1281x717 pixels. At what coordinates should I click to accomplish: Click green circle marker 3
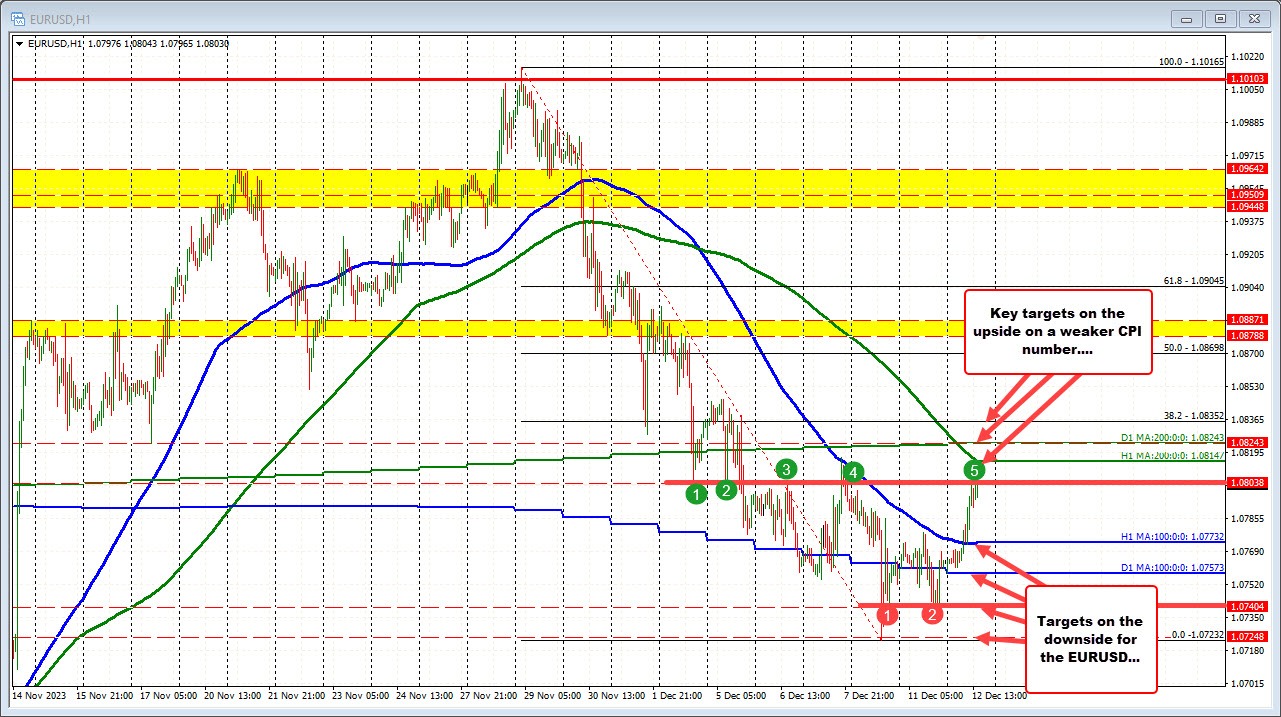pos(784,469)
